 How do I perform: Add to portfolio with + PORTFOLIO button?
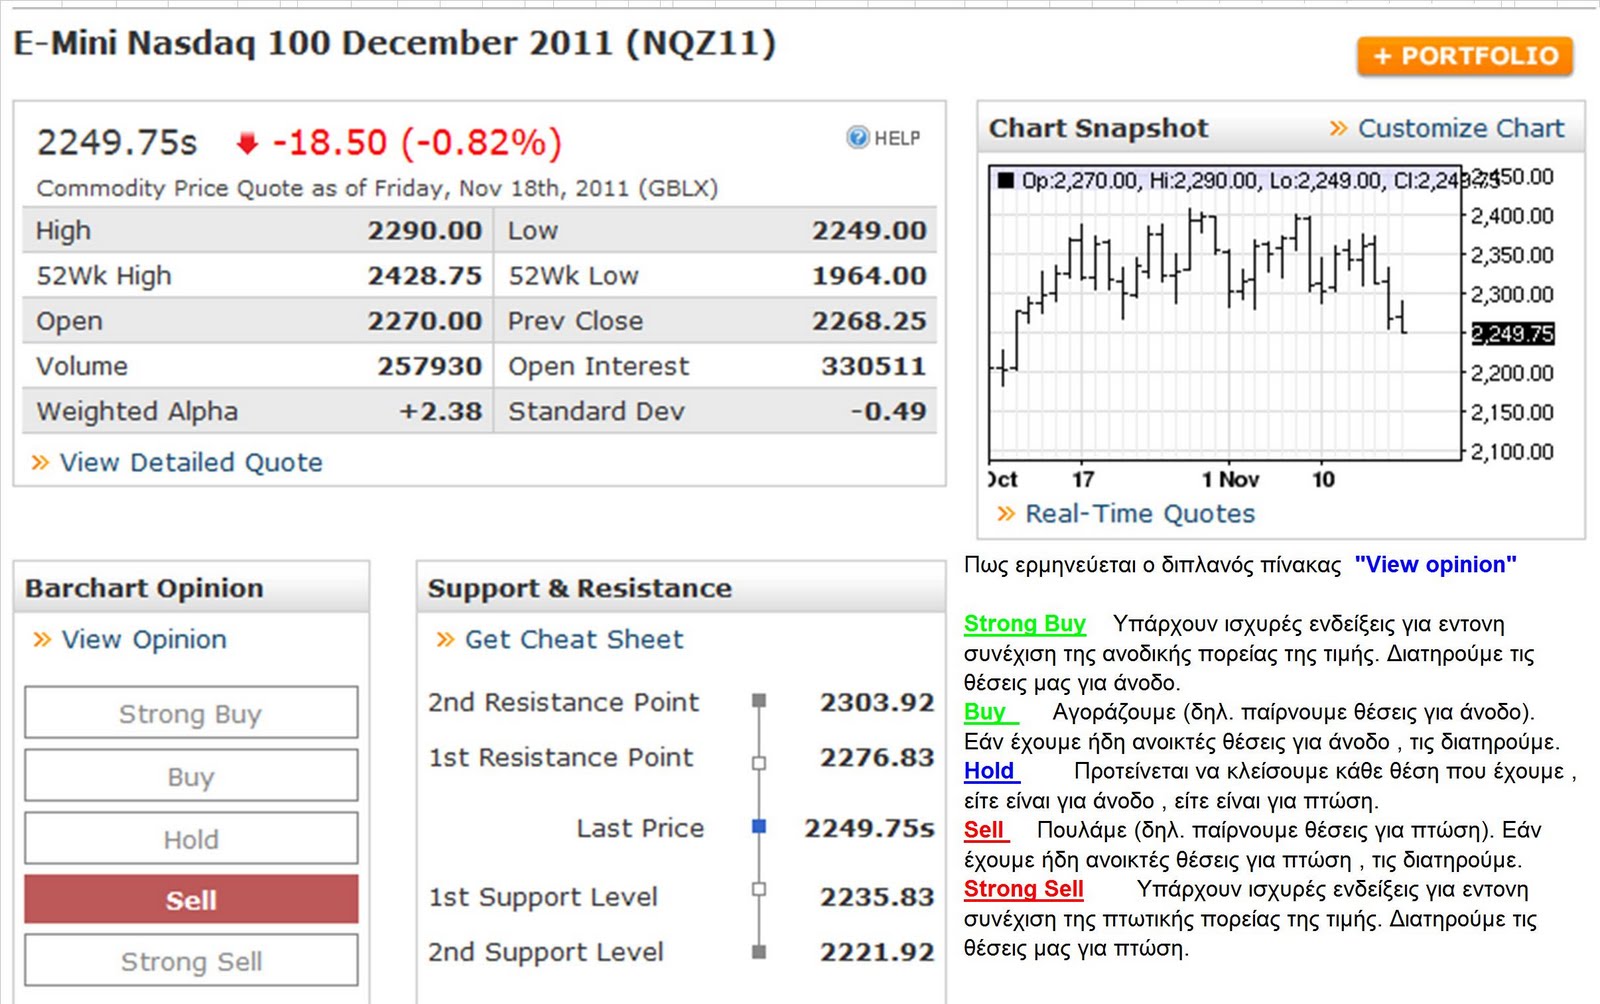coord(1465,56)
